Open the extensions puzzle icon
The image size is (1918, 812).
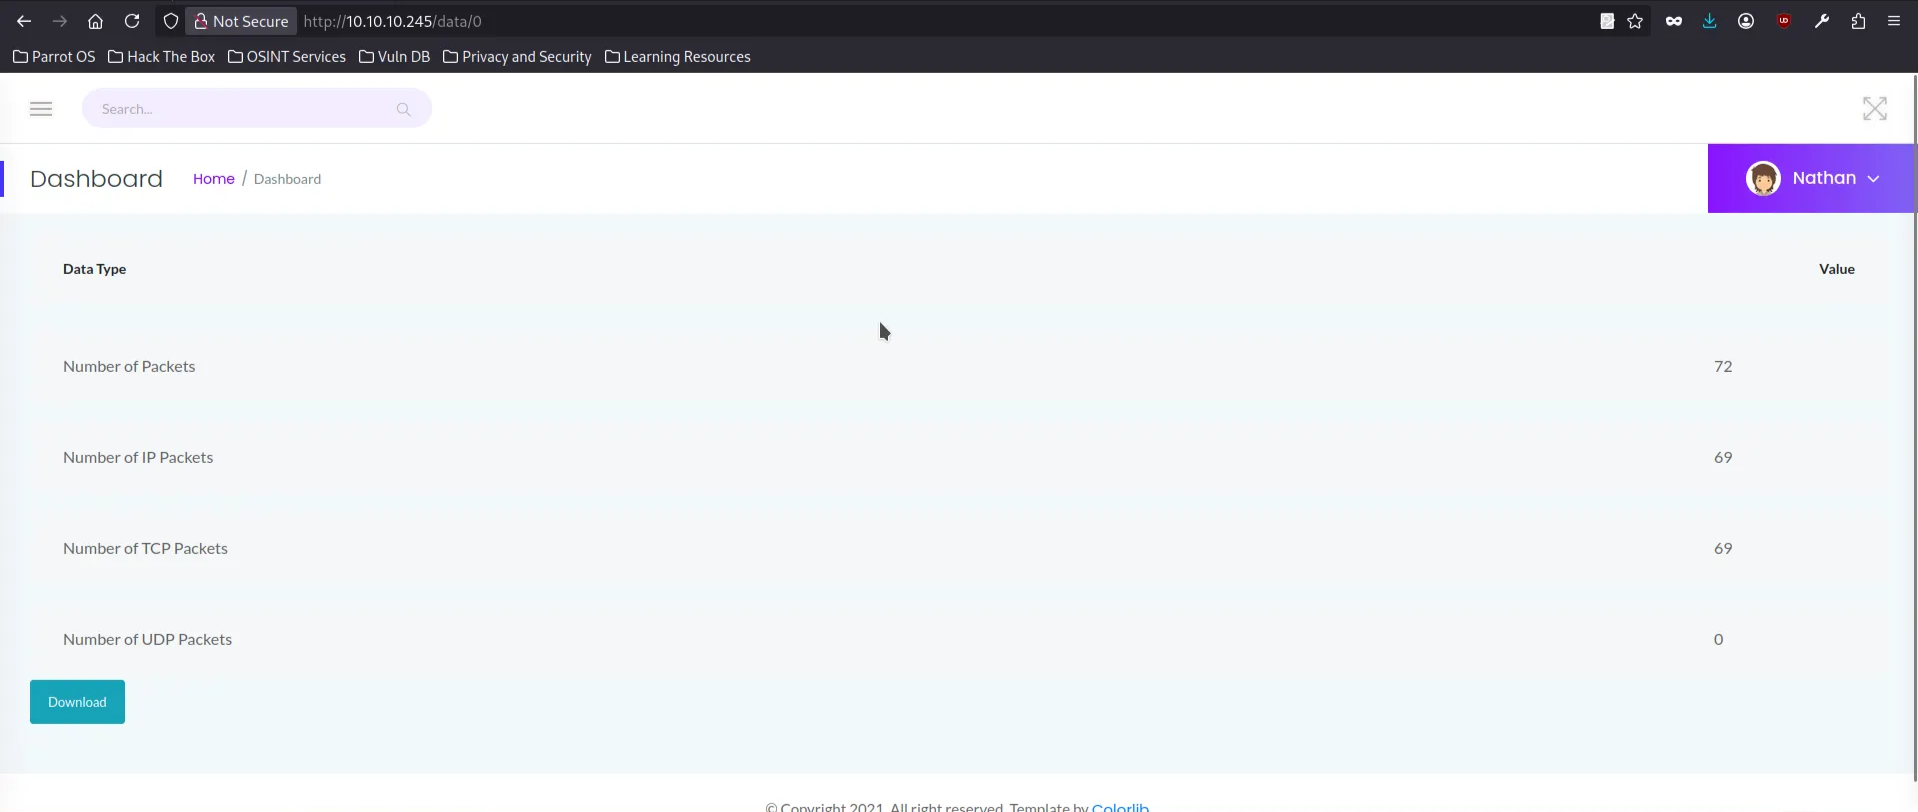tap(1858, 21)
